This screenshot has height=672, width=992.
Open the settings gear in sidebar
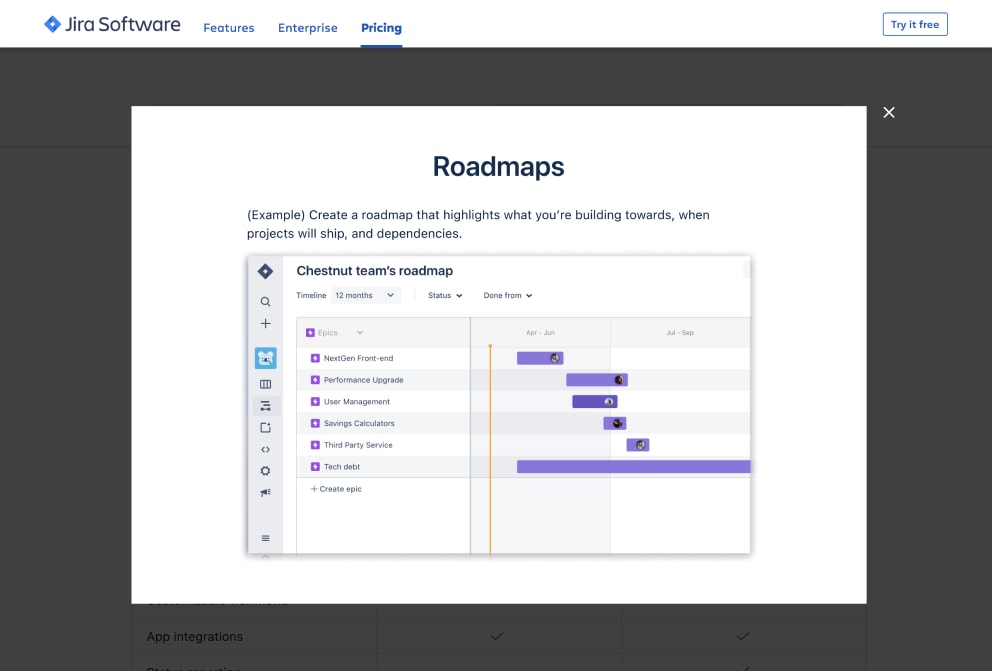(265, 471)
